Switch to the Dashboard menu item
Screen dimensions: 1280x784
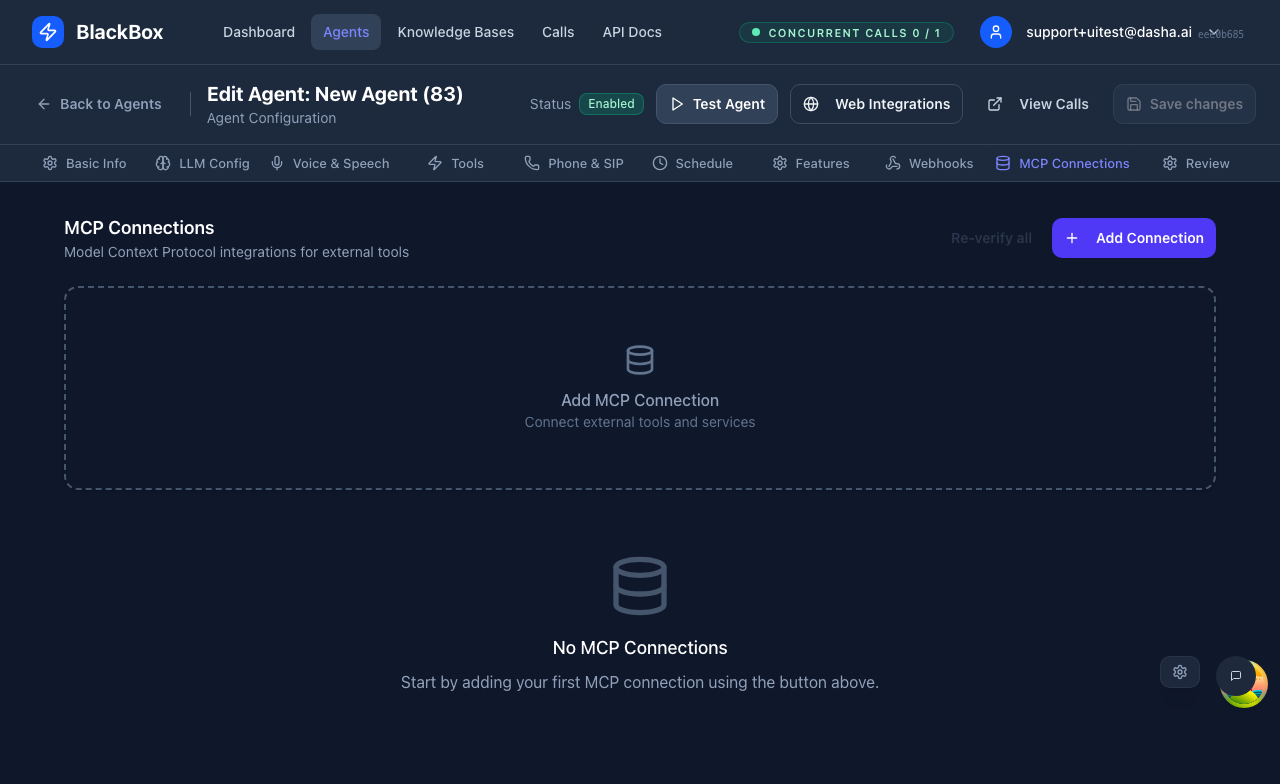[x=258, y=31]
